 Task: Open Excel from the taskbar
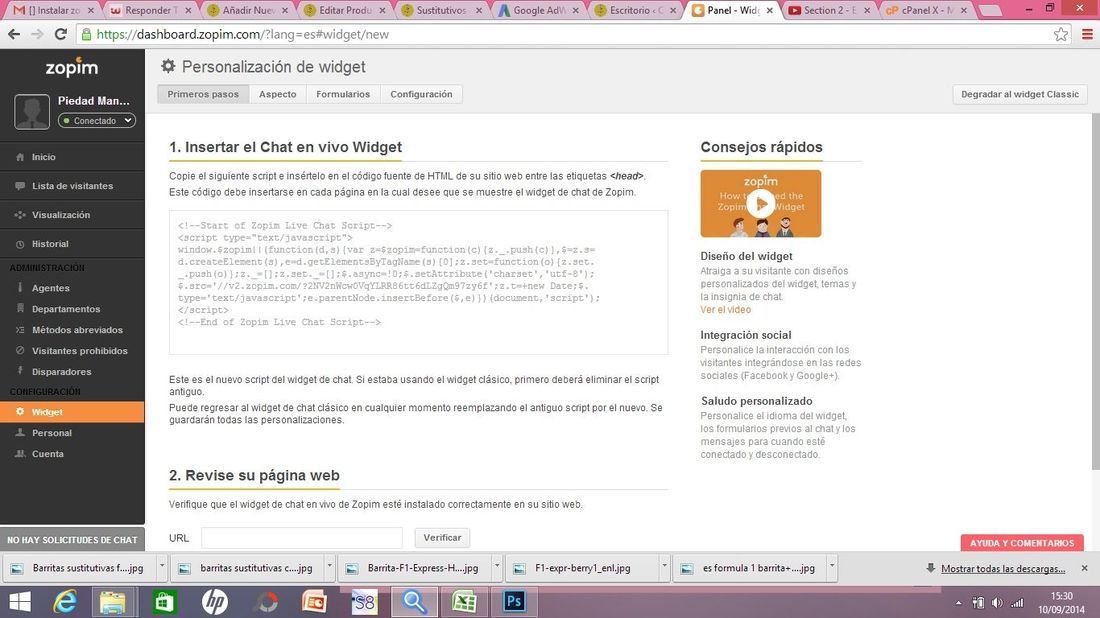(464, 602)
